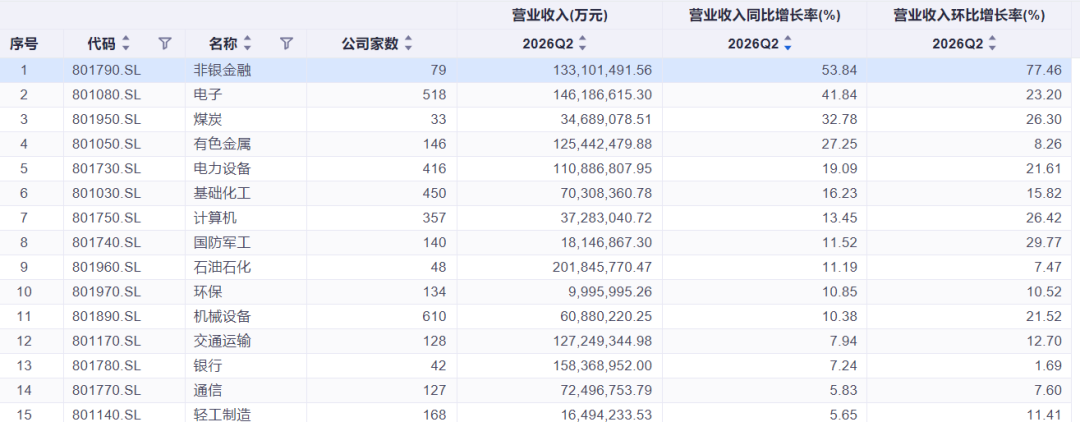Viewport: 1080px width, 422px height.
Task: Click year-over-year growth value 27.25
Action: point(840,144)
